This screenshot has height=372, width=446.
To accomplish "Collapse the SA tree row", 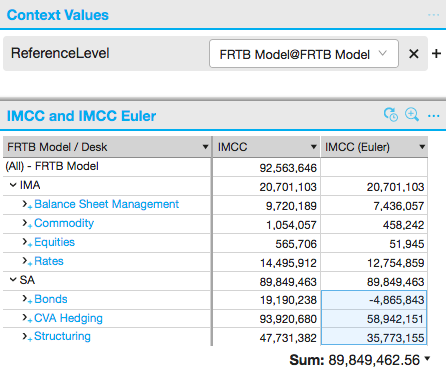I will click(13, 279).
